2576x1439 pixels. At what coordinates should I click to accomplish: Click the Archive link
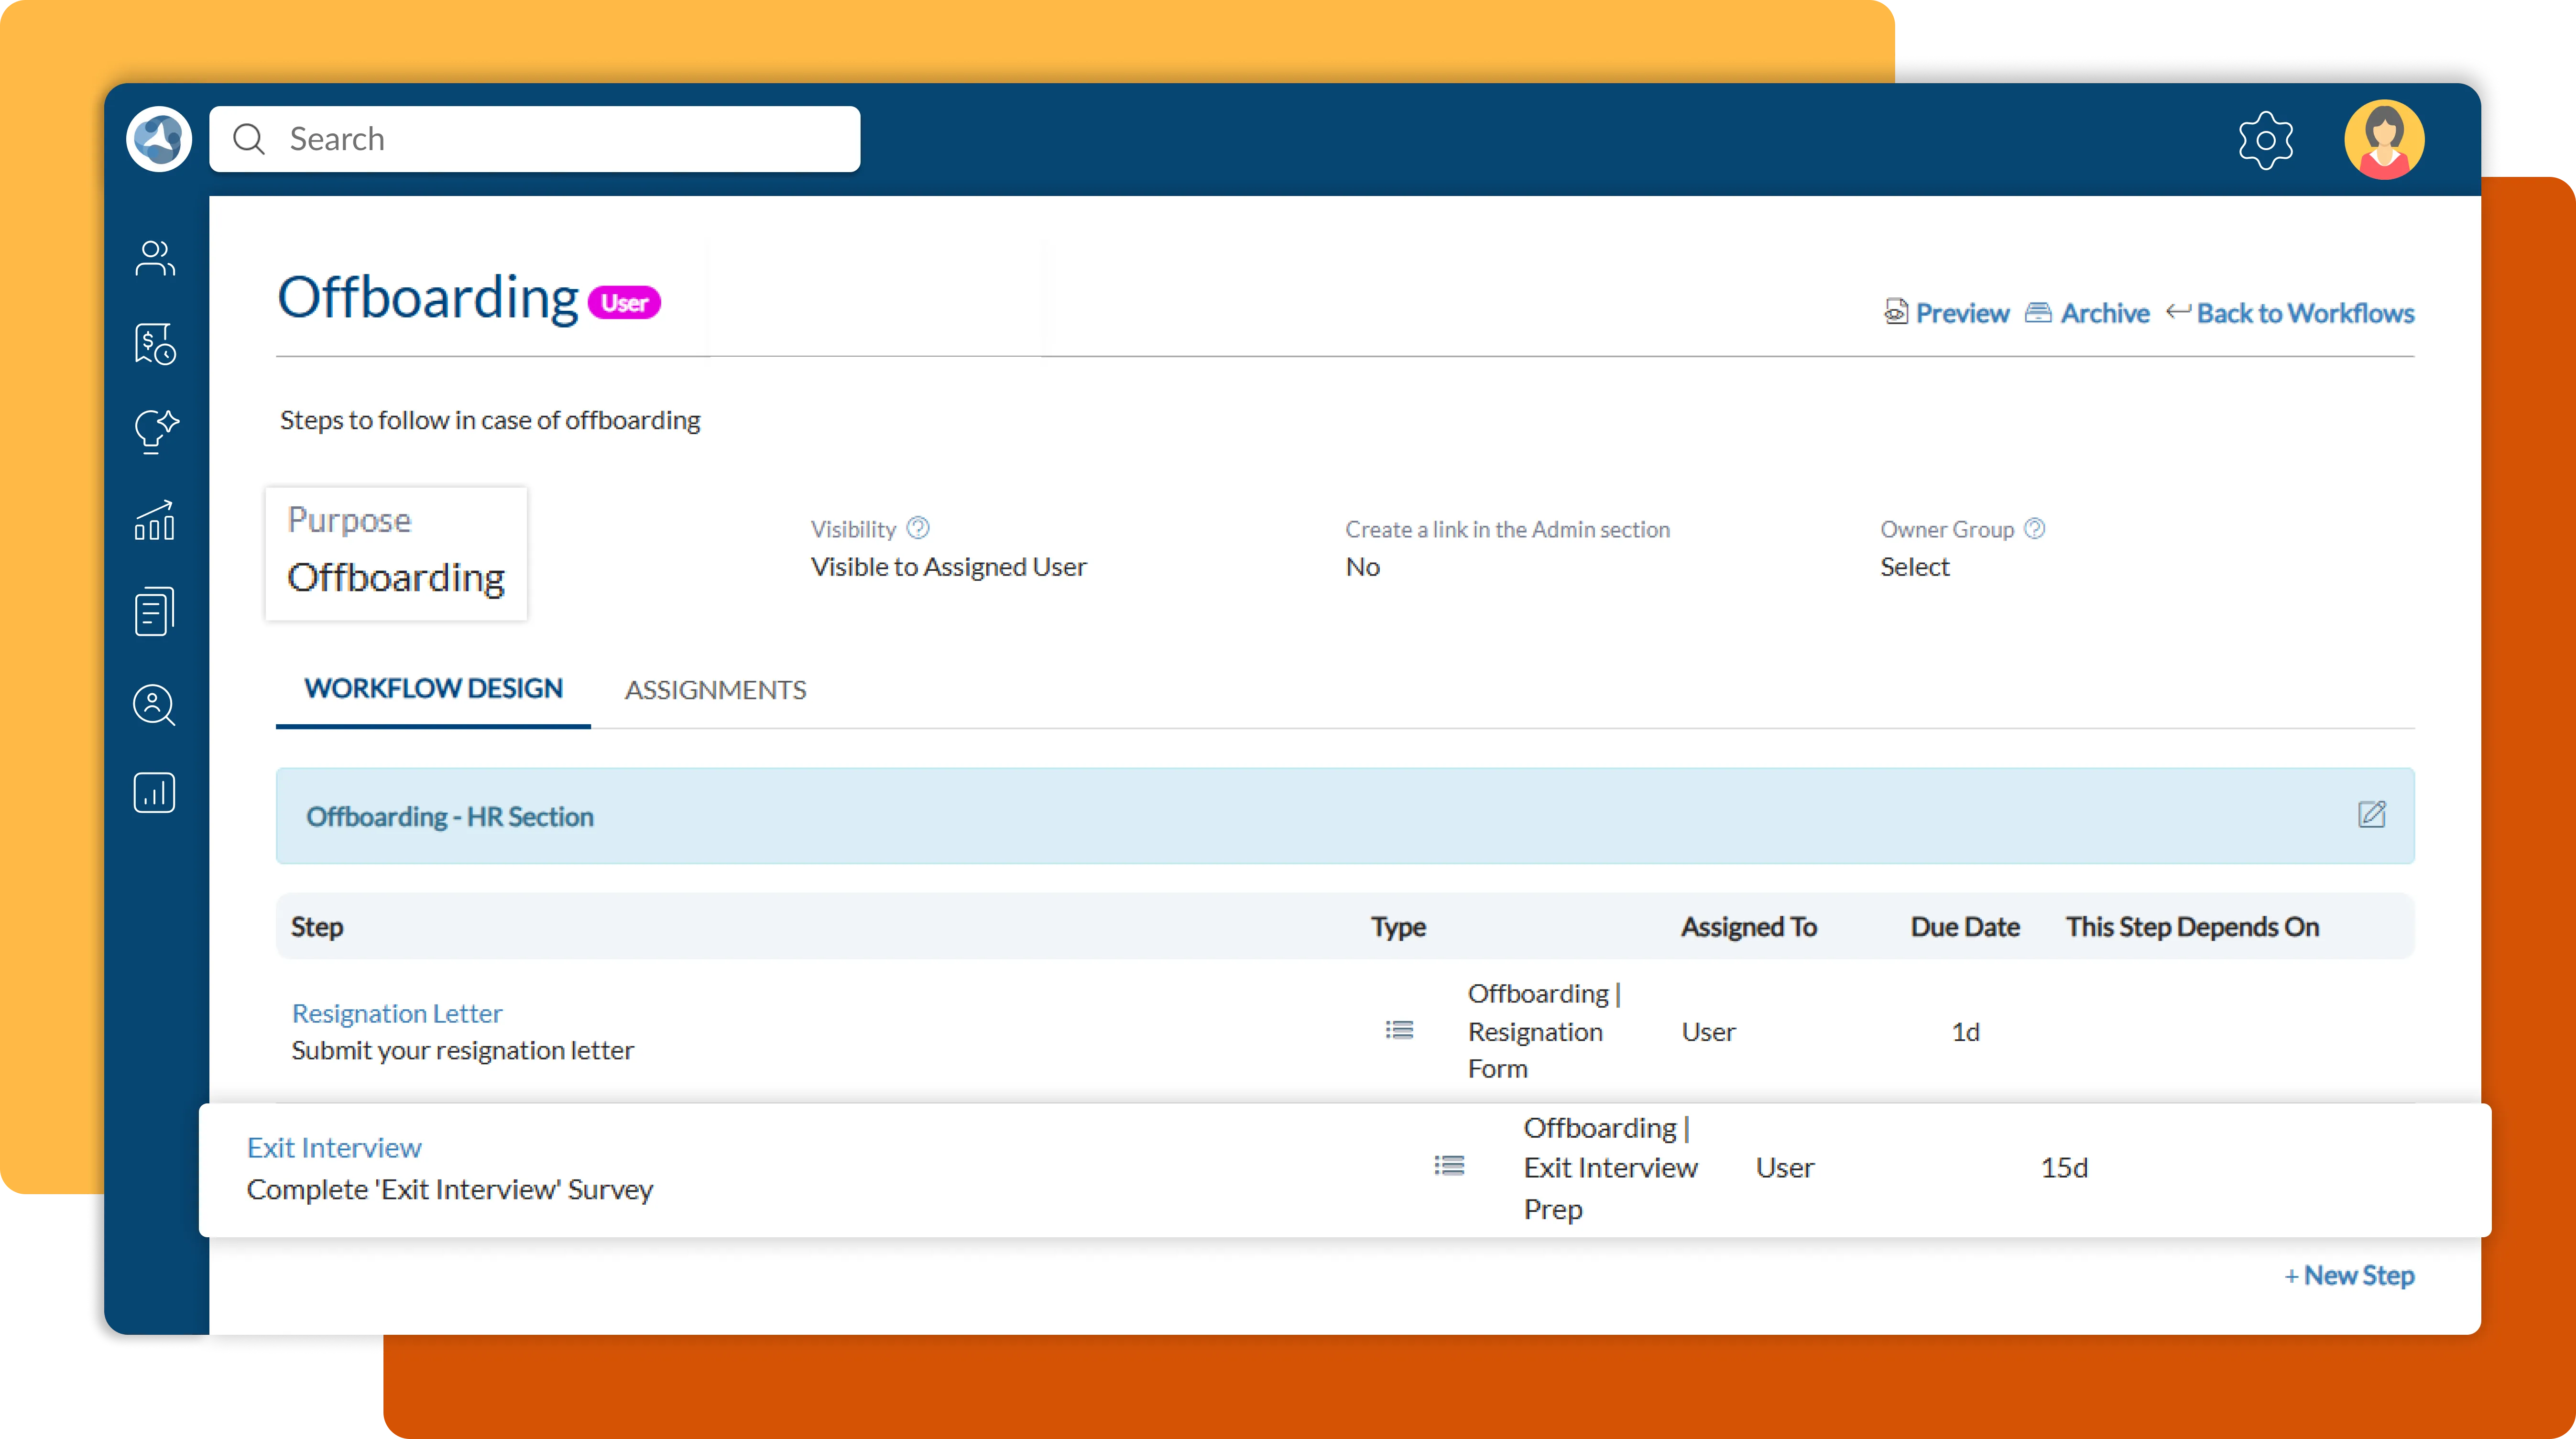(2088, 313)
